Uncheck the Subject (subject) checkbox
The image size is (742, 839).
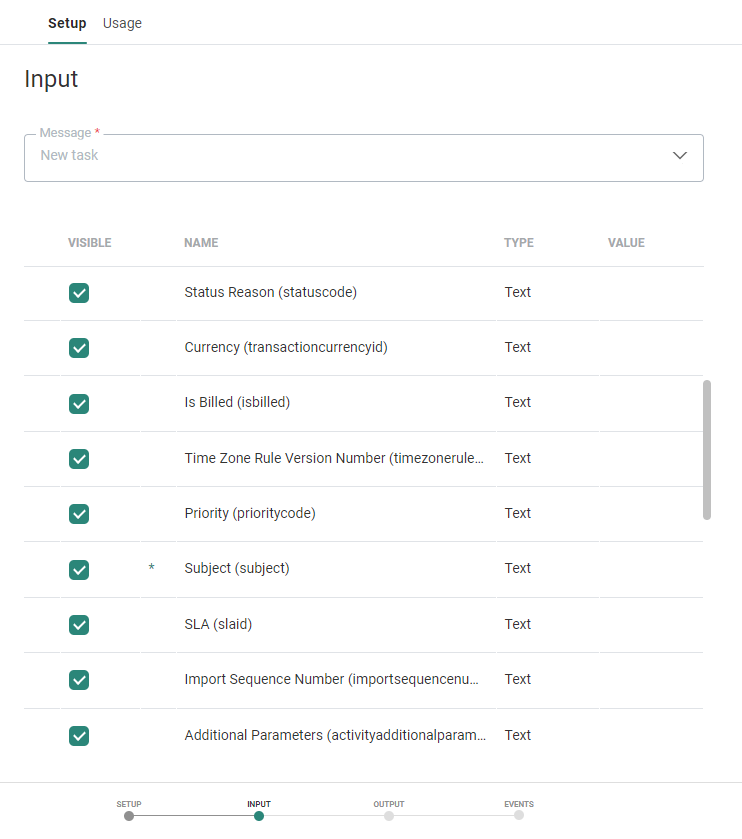79,569
